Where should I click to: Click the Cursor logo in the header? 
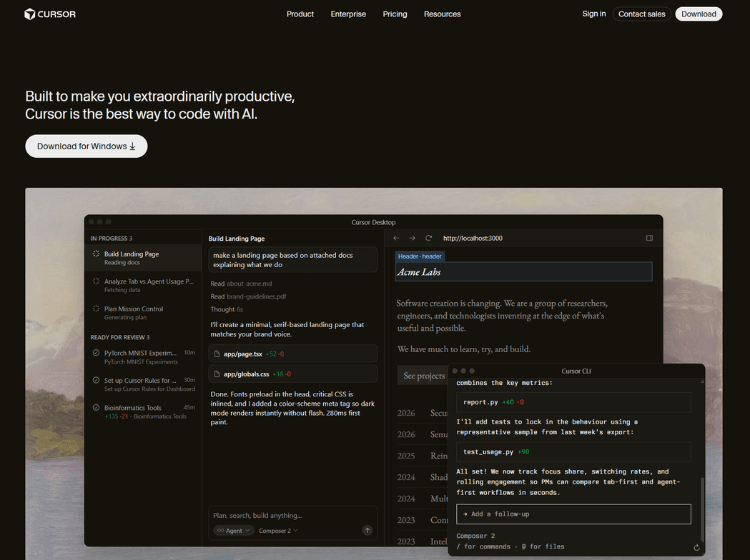pyautogui.click(x=50, y=14)
